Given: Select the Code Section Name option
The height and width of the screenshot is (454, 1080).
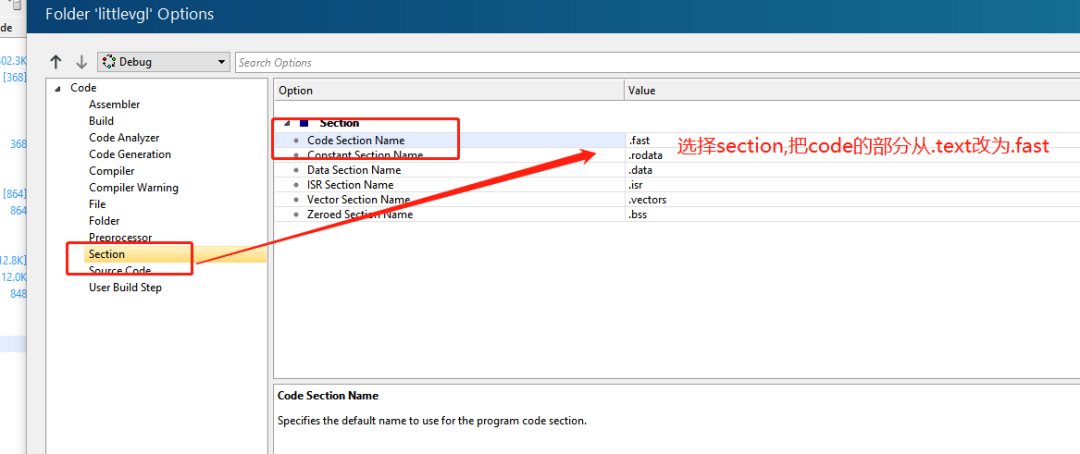Looking at the screenshot, I should 355,140.
